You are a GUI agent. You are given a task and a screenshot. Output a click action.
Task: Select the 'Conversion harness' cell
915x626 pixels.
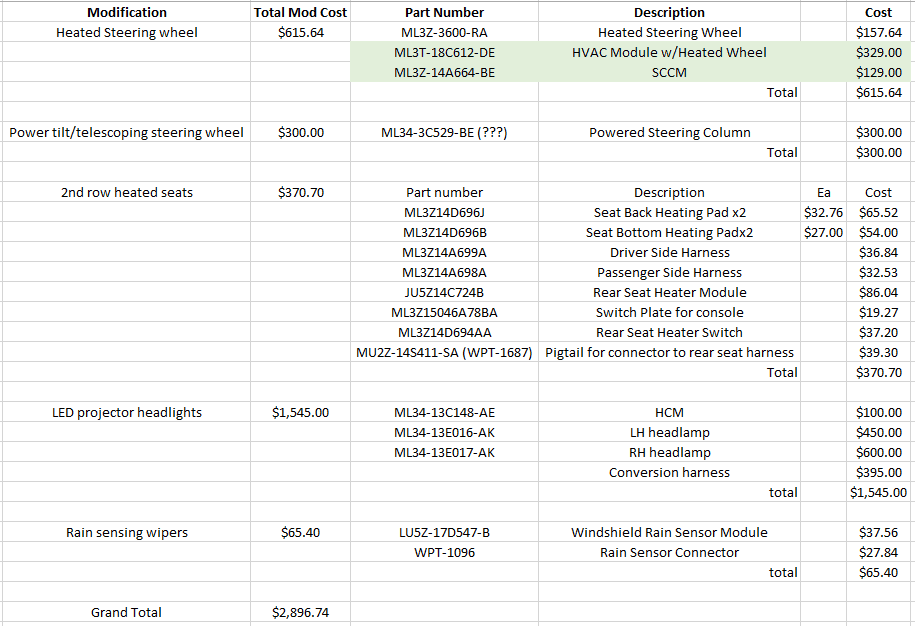[x=669, y=473]
